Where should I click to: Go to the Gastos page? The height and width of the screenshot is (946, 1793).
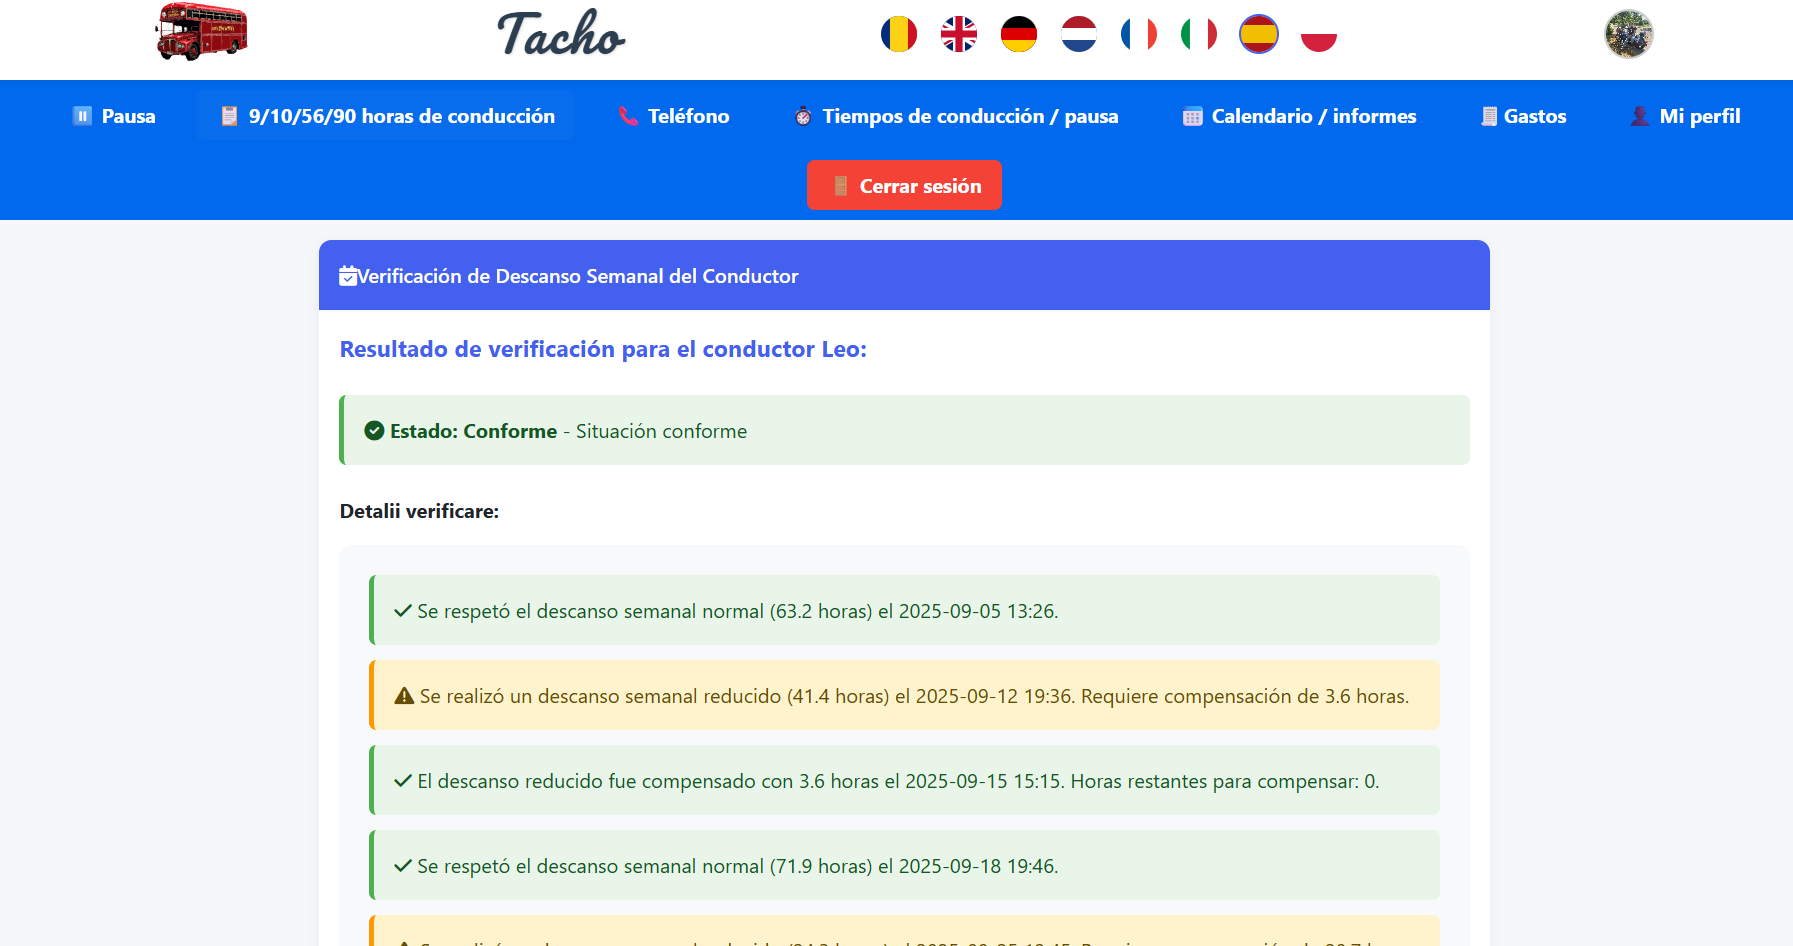point(1523,116)
